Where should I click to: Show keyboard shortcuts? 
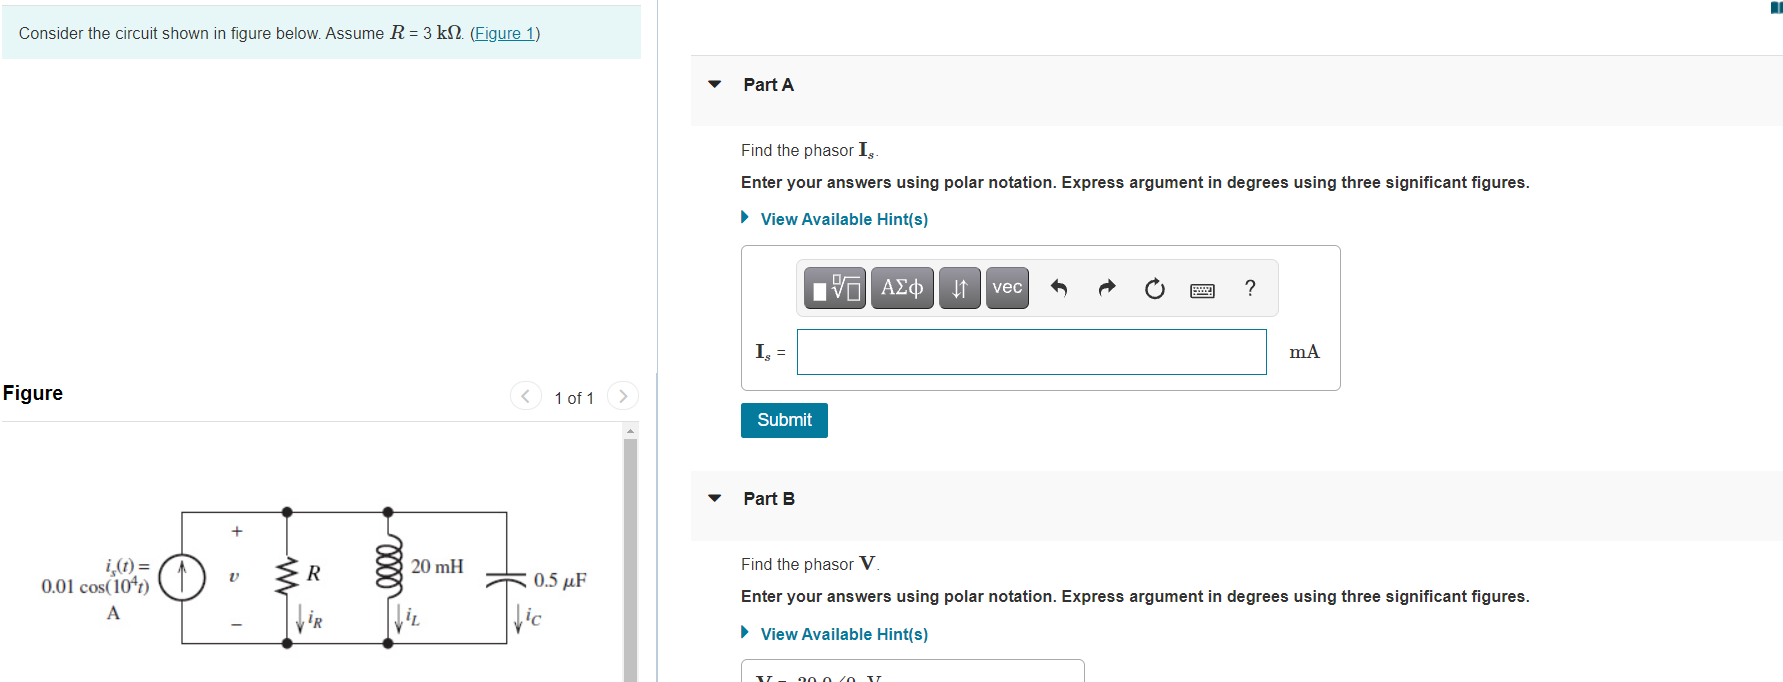(x=1203, y=290)
